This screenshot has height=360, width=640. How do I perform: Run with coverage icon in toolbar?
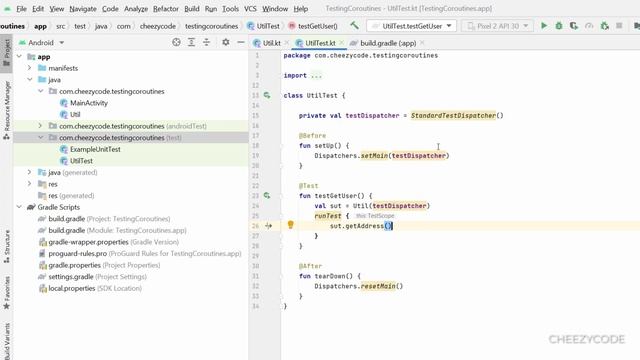click(x=574, y=26)
